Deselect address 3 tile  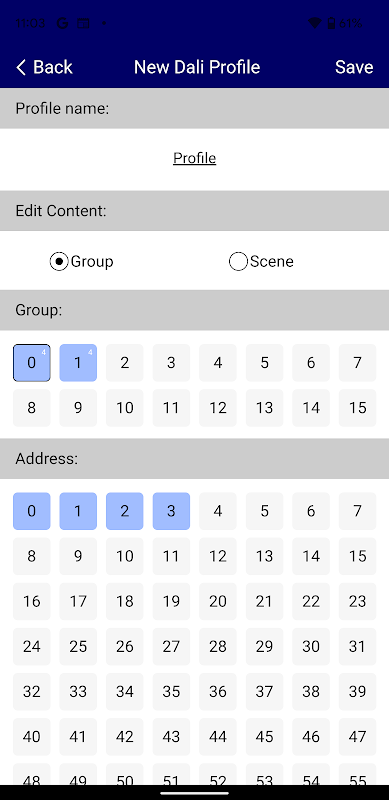(171, 511)
